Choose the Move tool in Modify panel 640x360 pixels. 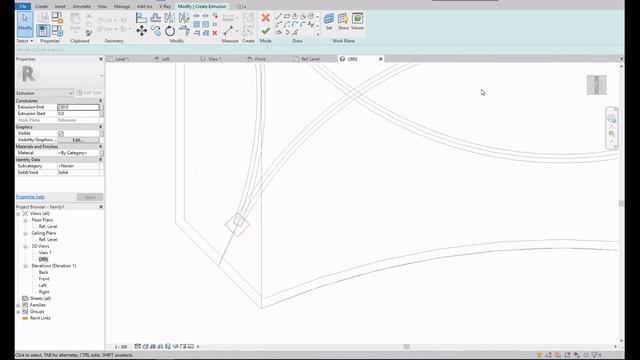pos(142,31)
